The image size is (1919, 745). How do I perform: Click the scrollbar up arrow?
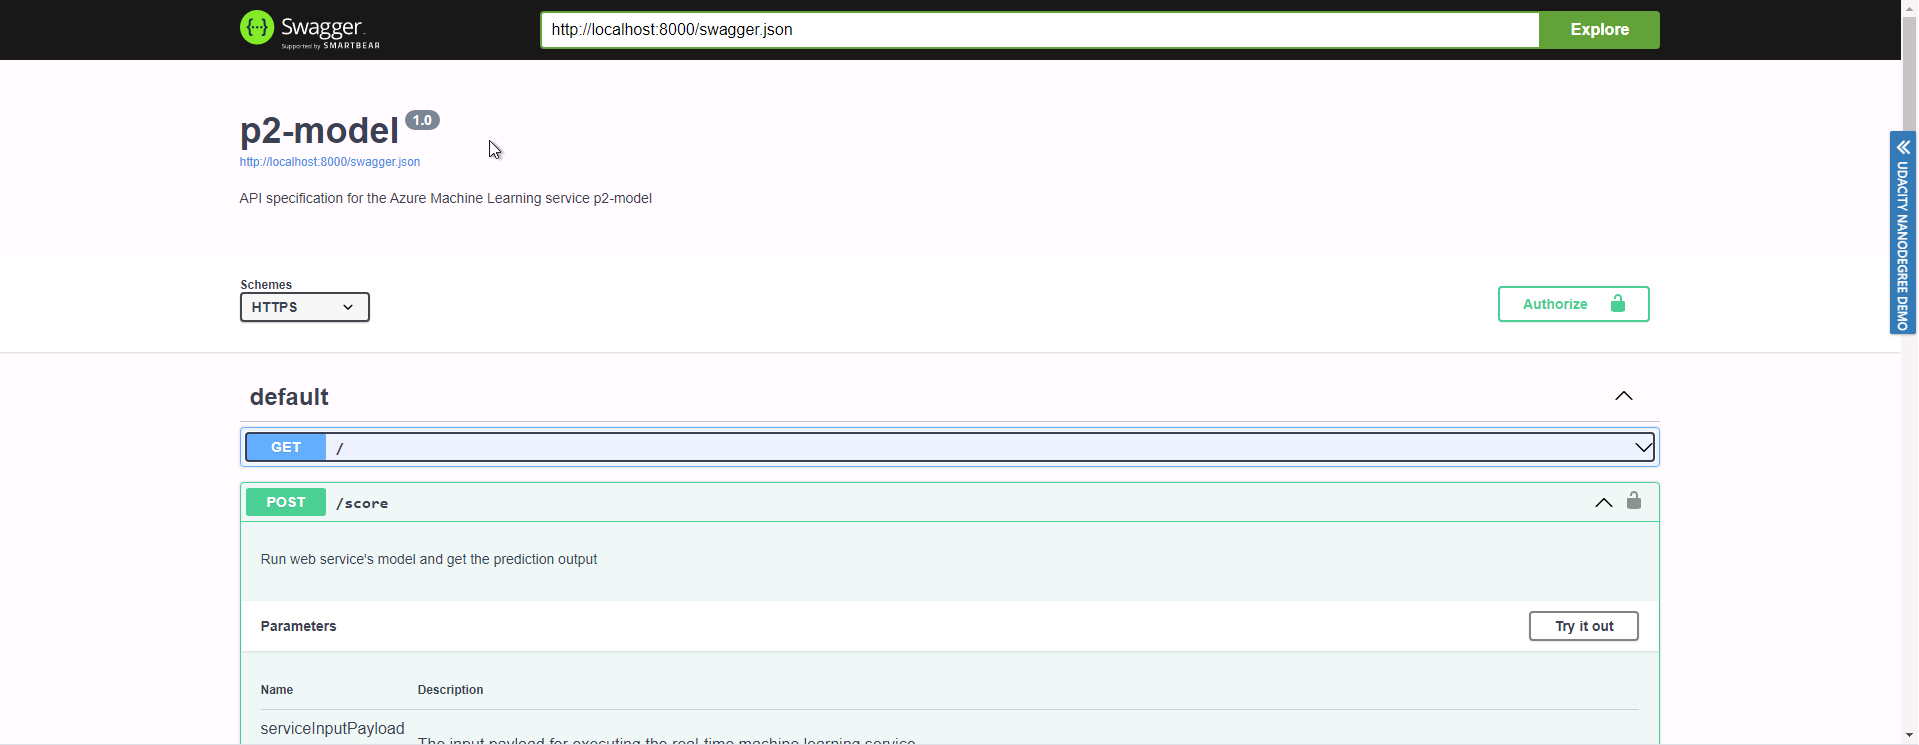(x=1910, y=8)
